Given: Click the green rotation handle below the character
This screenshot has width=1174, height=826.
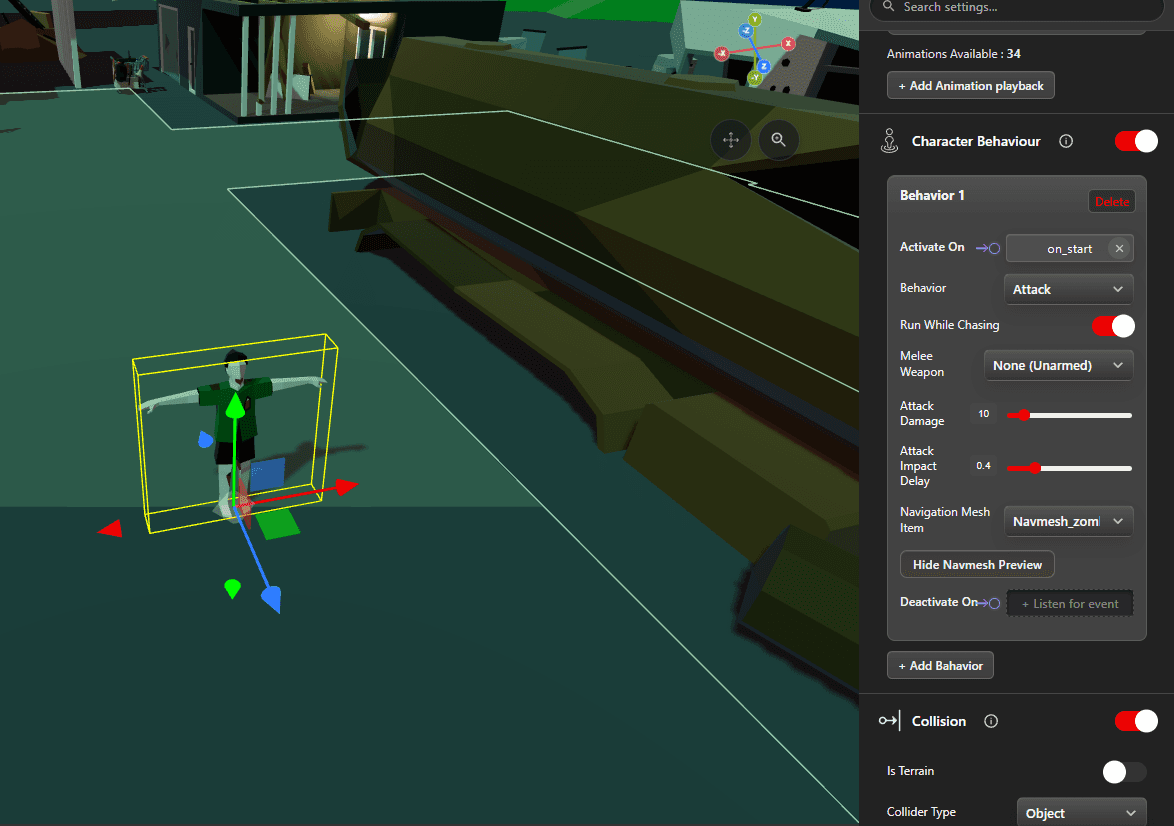Looking at the screenshot, I should (233, 589).
